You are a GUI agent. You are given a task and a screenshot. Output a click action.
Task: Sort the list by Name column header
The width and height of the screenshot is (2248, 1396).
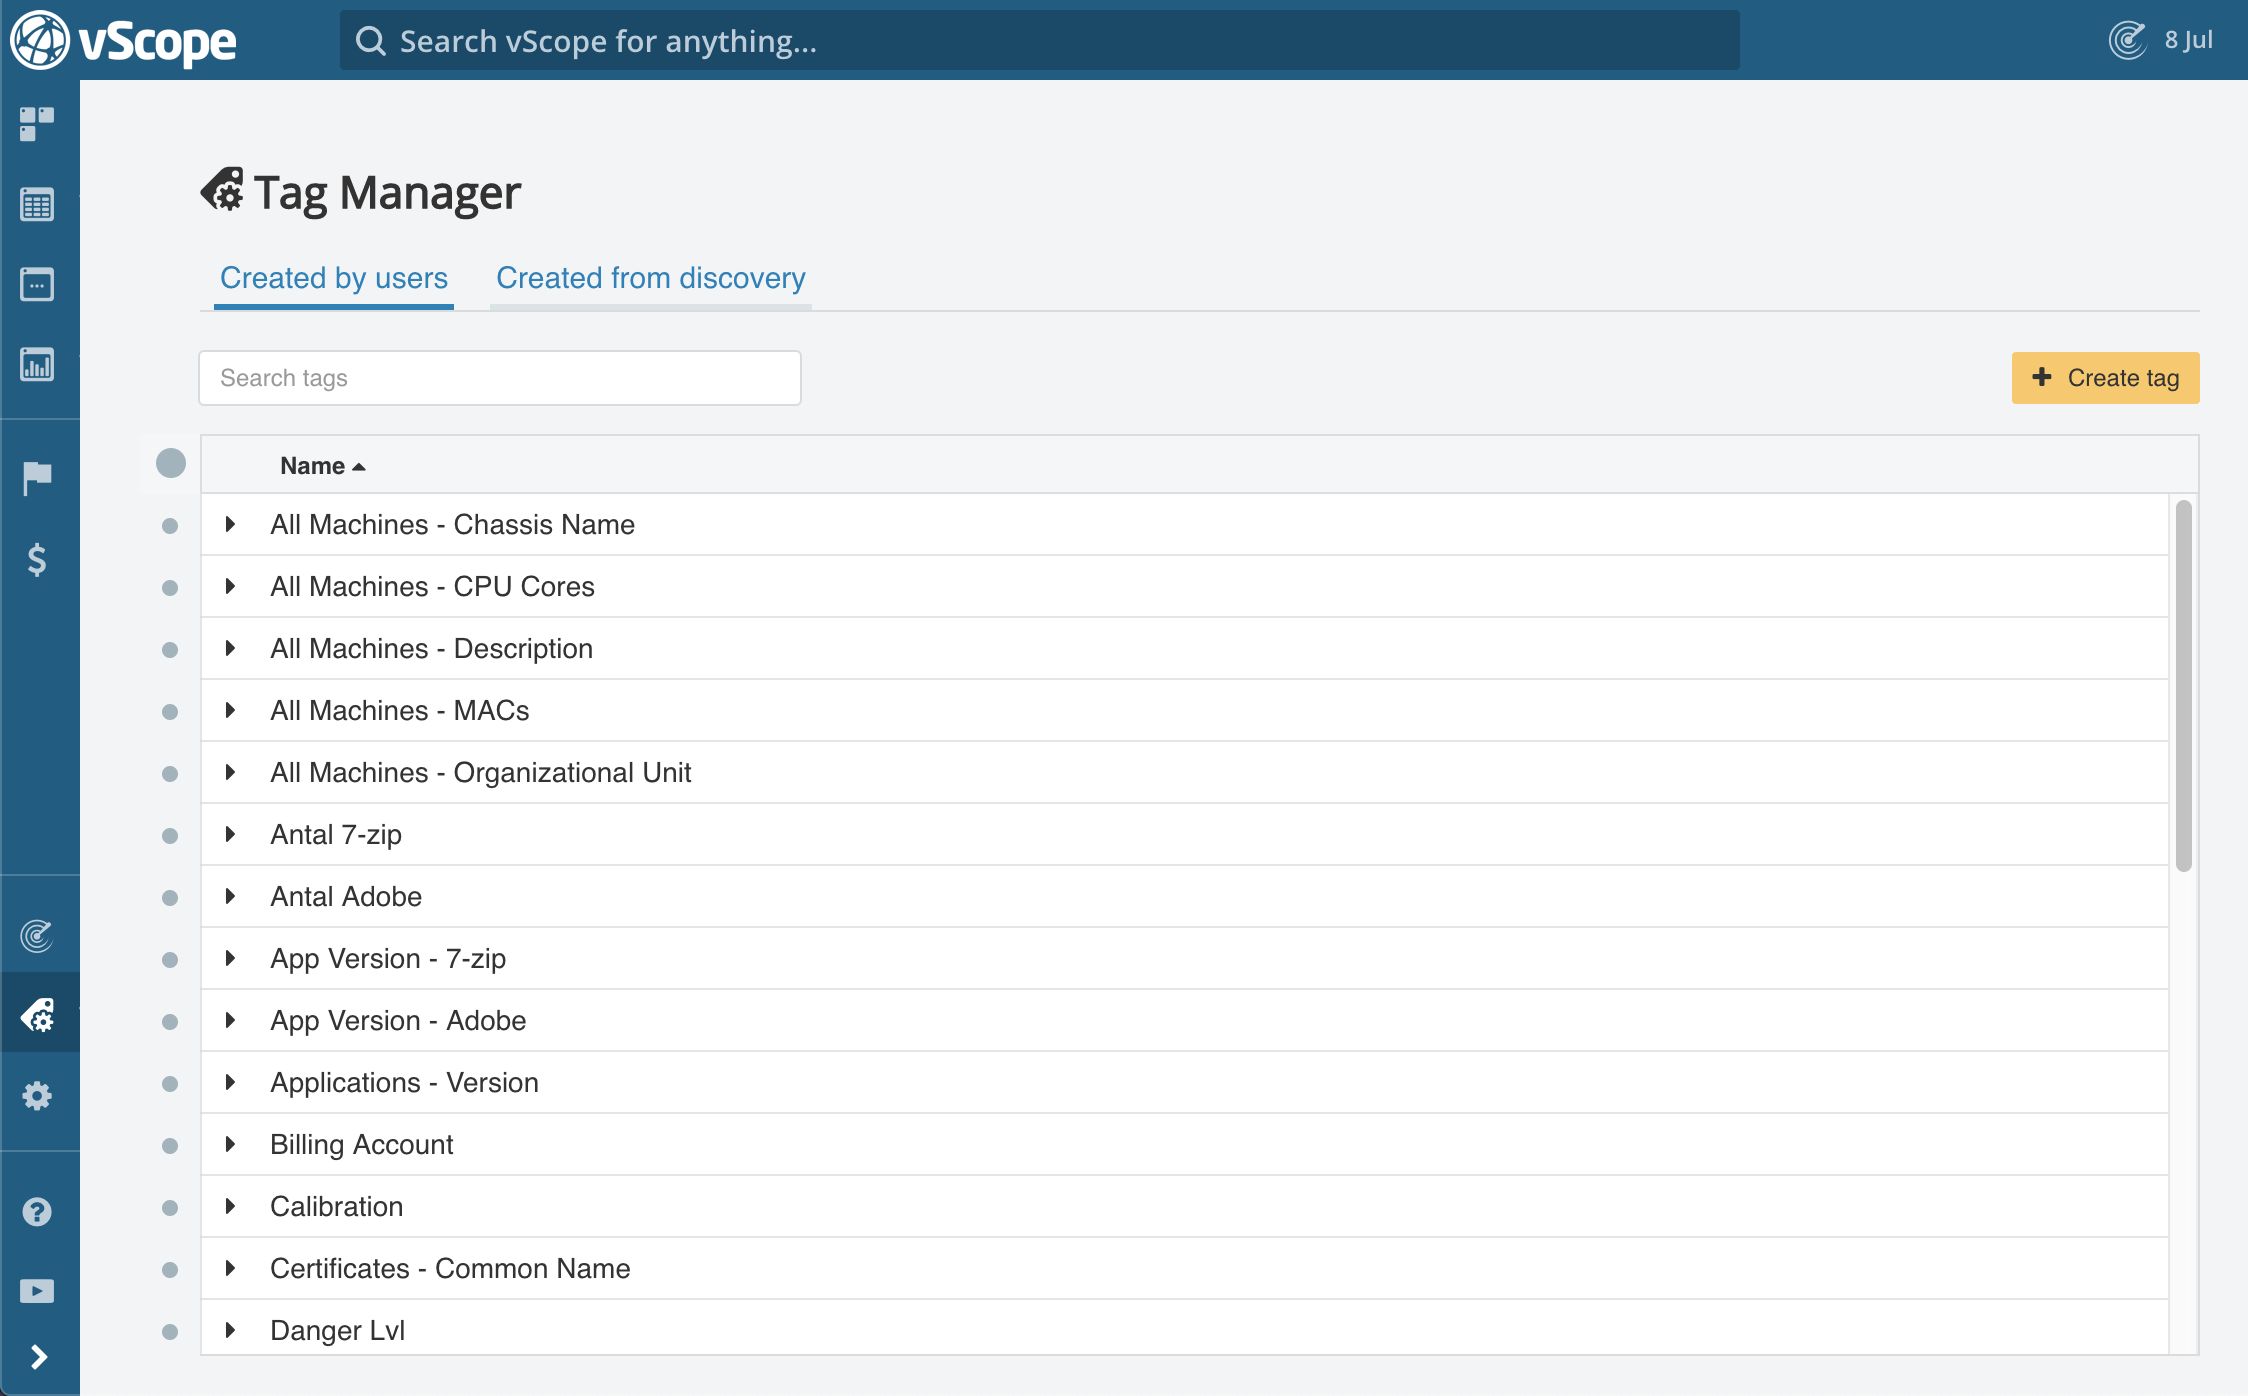click(322, 466)
